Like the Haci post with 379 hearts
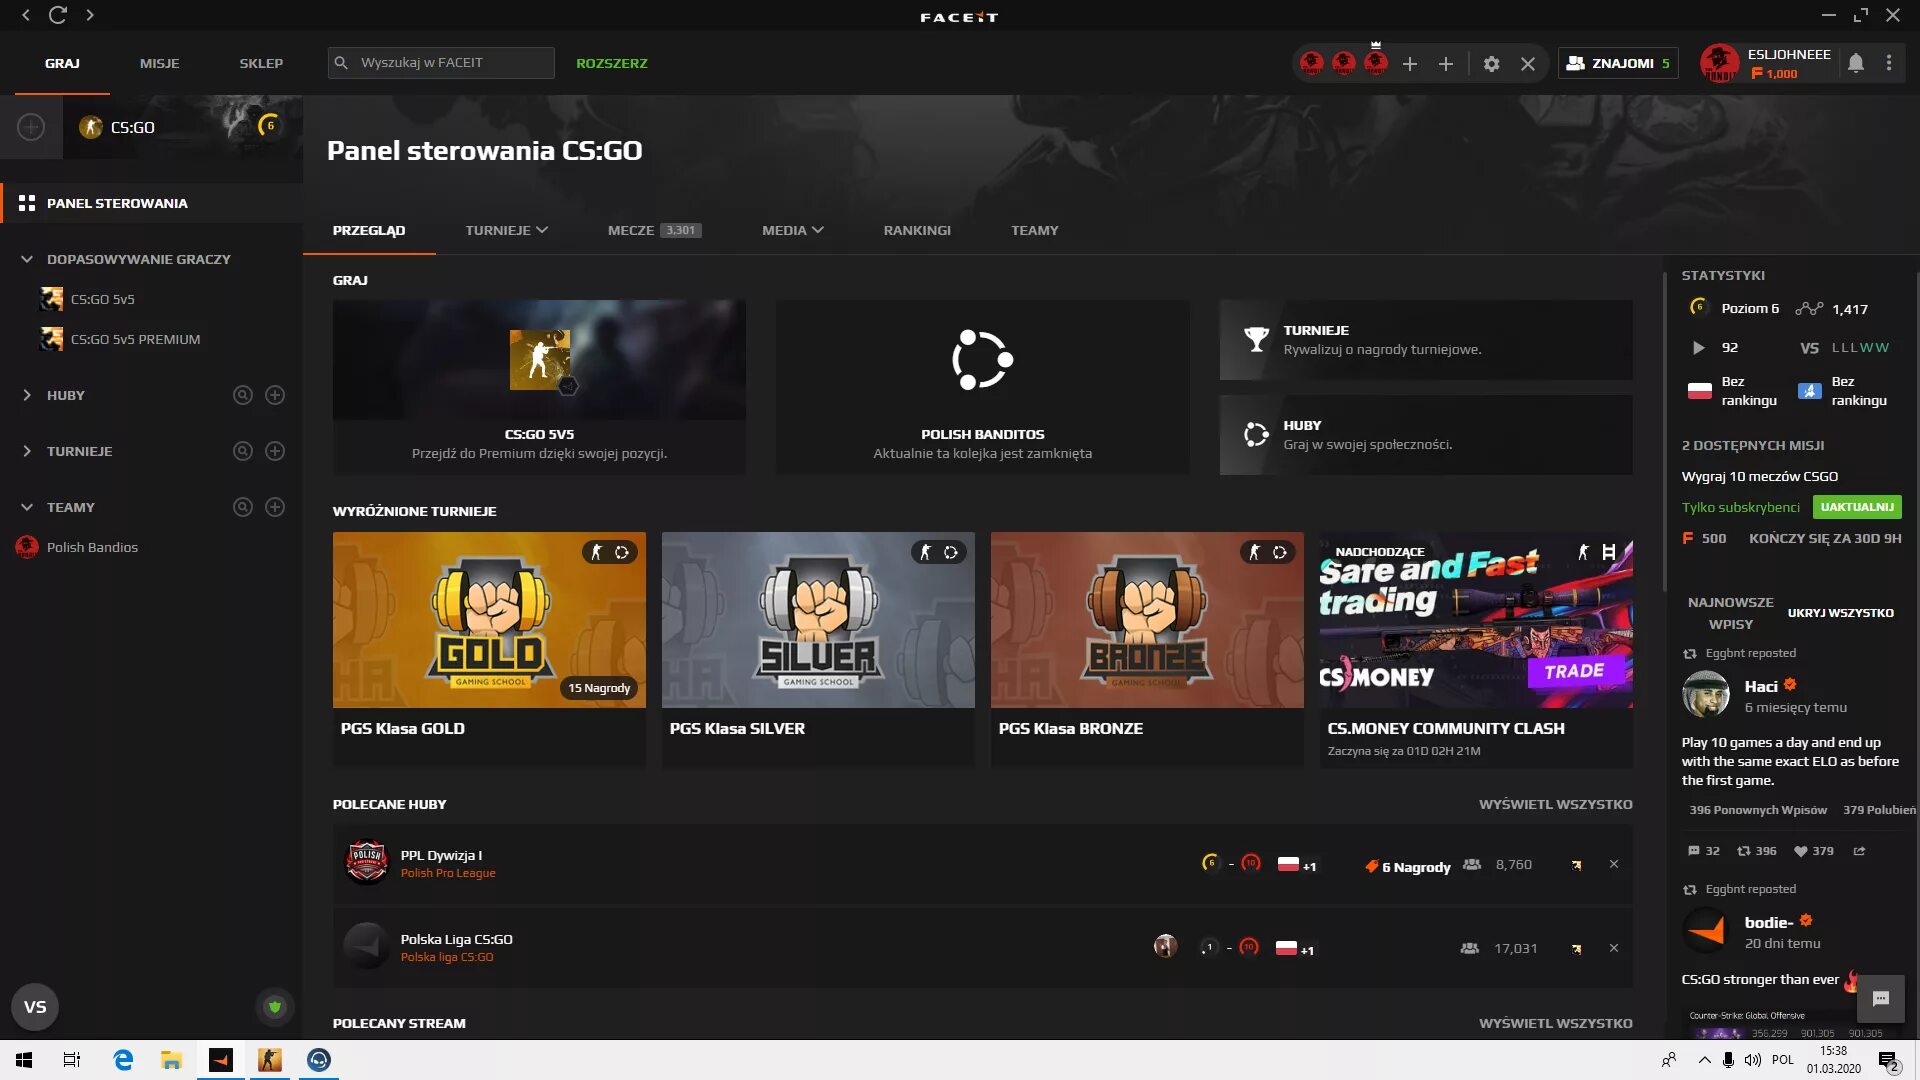Screen dimensions: 1920x1080 1813,851
